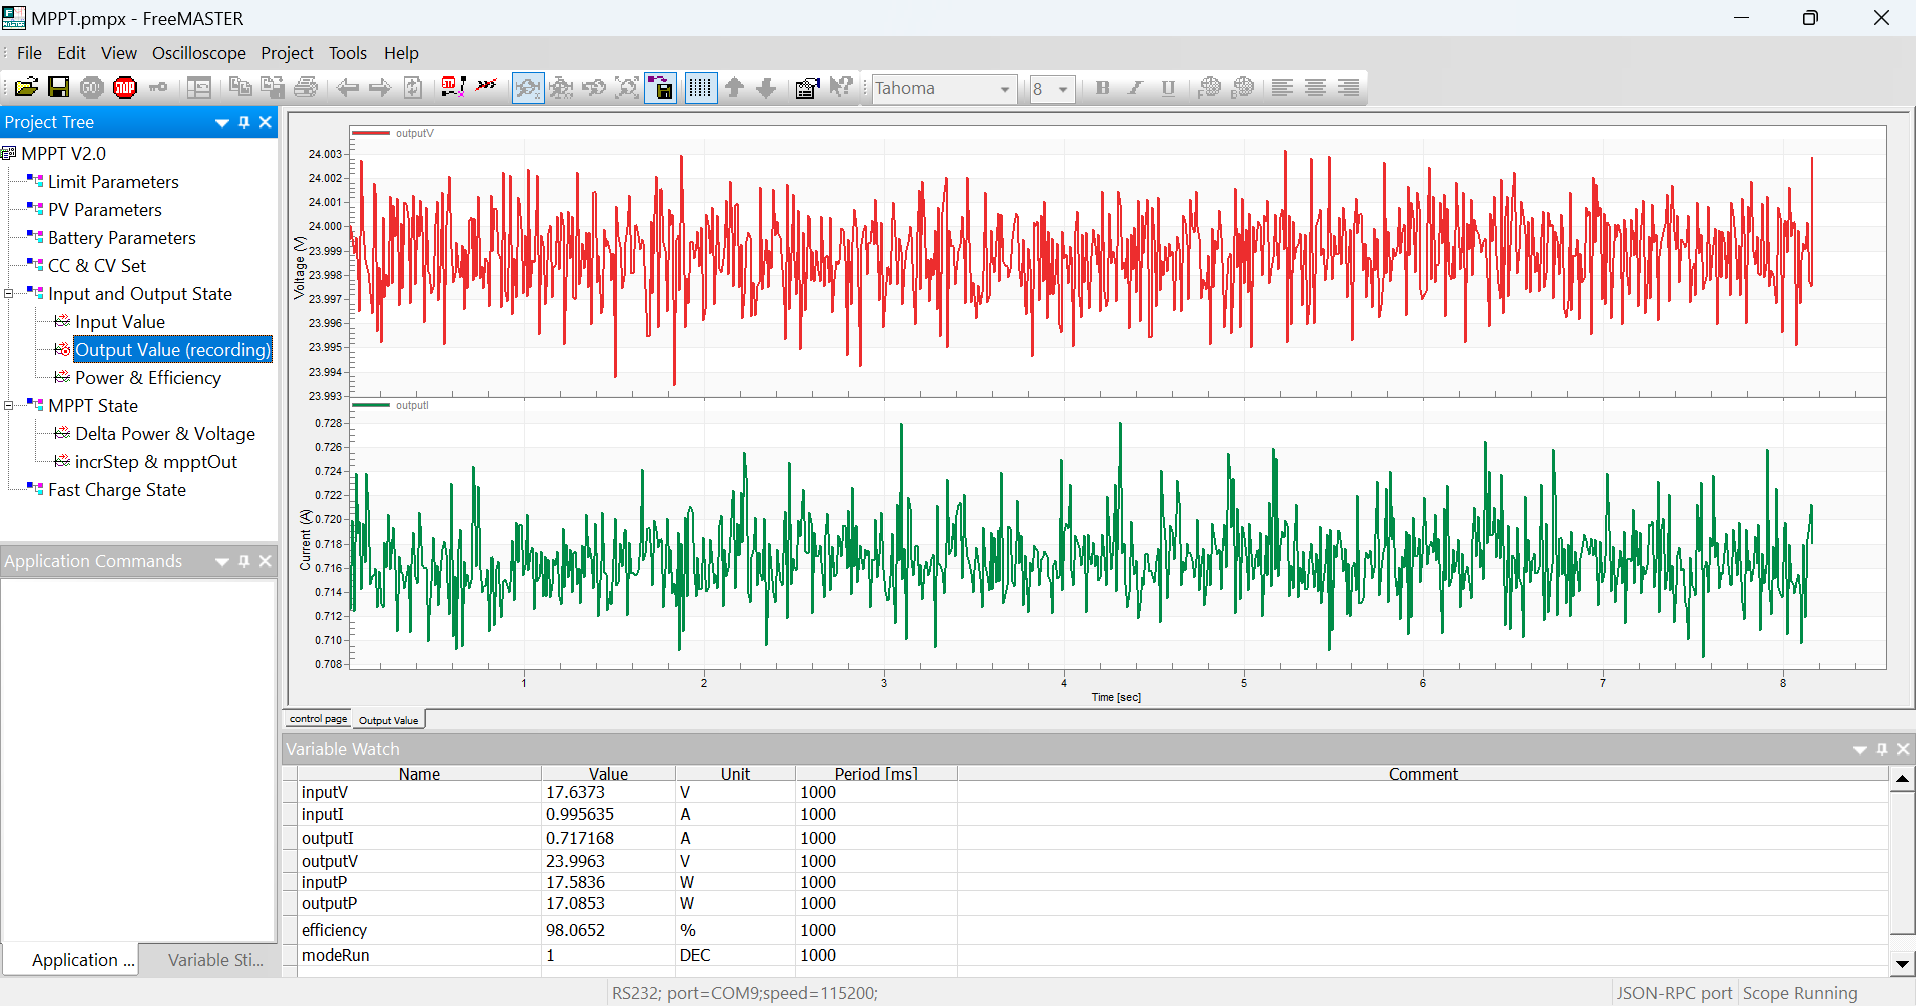Toggle the purple save-state toolbar button
Viewport: 1916px width, 1006px height.
[661, 88]
